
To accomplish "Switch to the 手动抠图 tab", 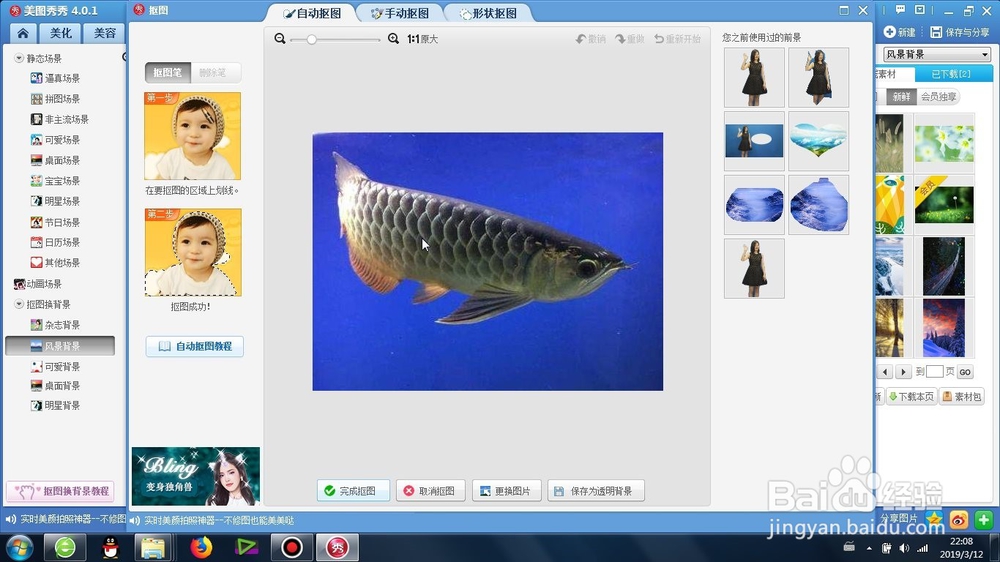I will (x=400, y=13).
